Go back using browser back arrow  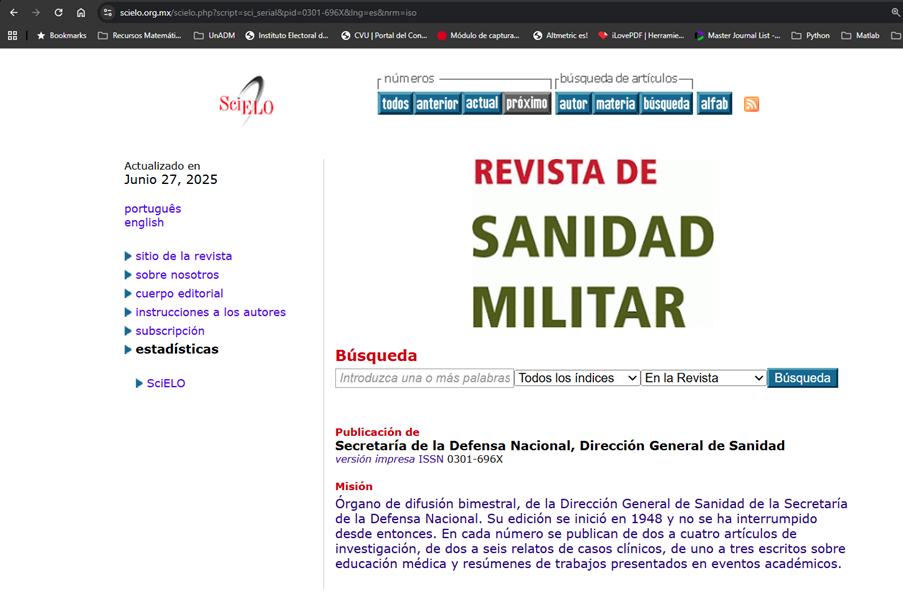[13, 12]
